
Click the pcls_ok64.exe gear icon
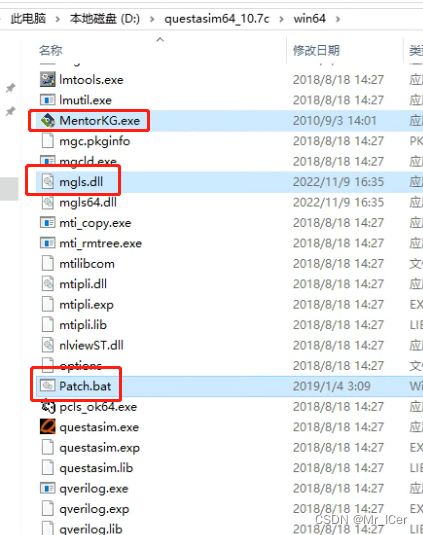pyautogui.click(x=47, y=407)
